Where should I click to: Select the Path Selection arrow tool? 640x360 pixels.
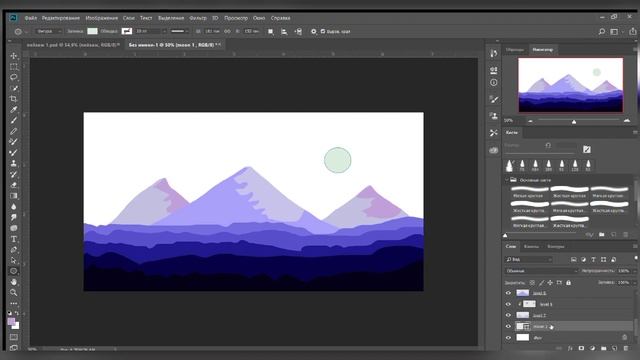tap(13, 260)
